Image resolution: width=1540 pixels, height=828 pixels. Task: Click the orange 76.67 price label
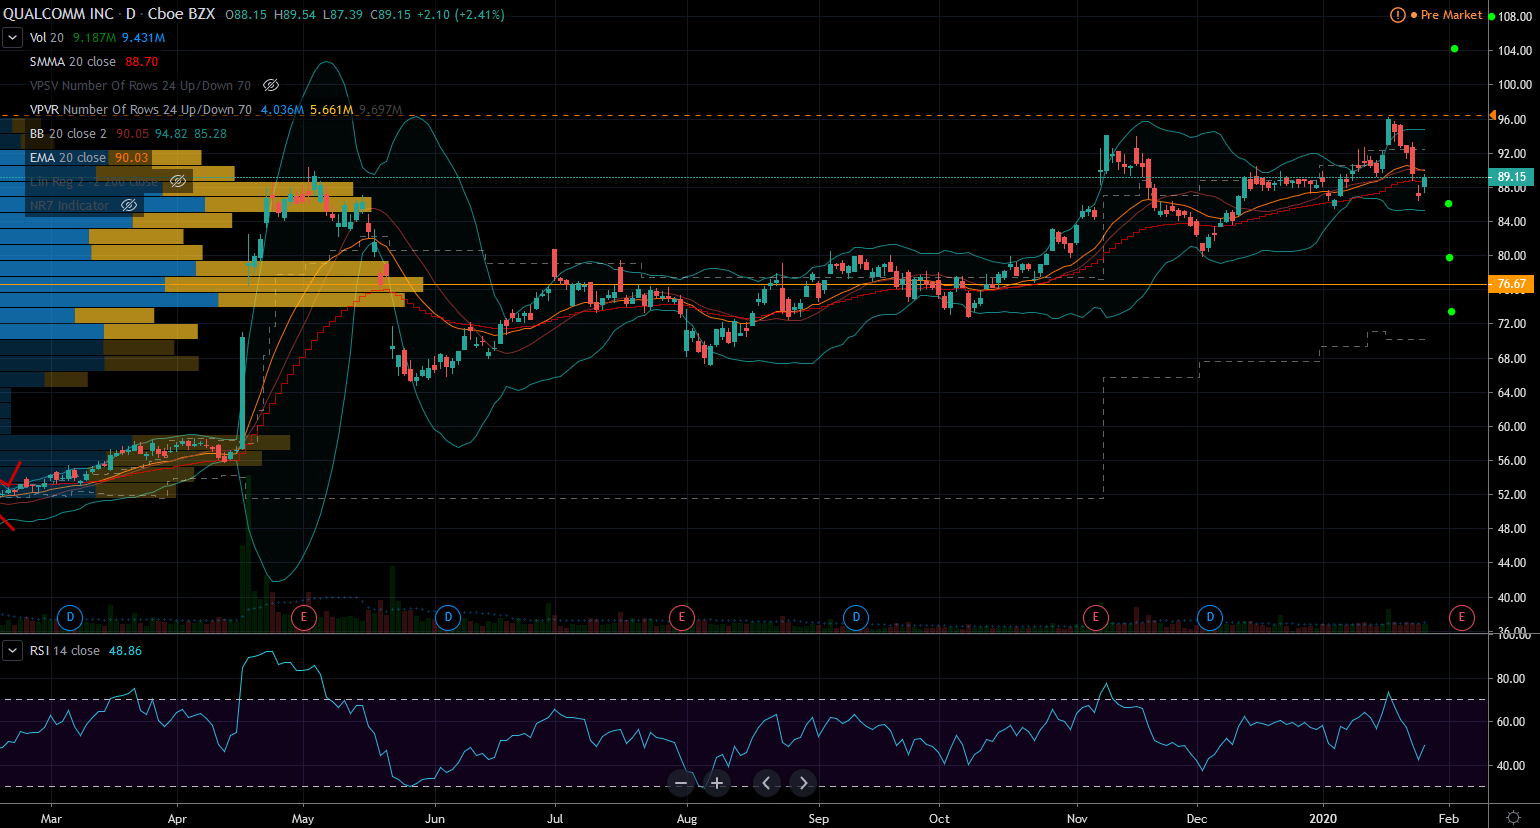pyautogui.click(x=1511, y=285)
